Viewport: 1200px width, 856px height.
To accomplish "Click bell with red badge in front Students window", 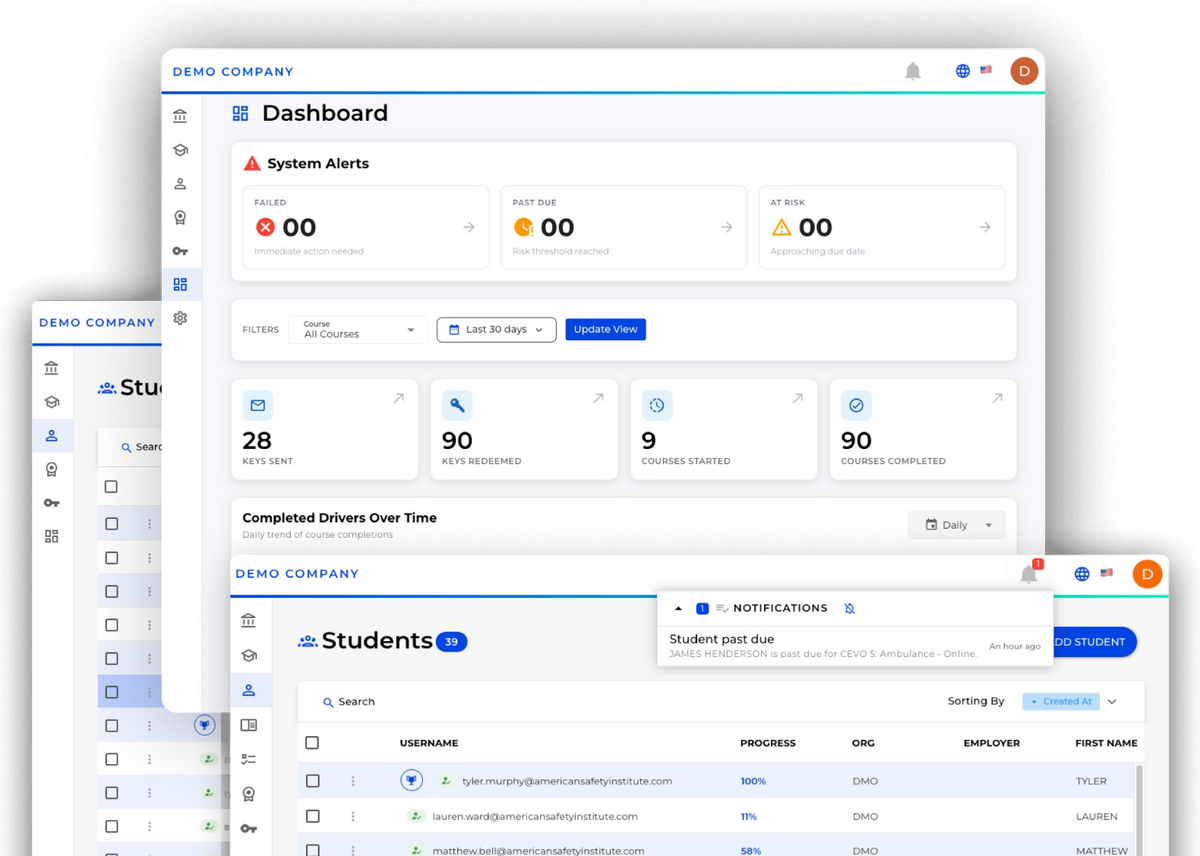I will pos(1029,573).
